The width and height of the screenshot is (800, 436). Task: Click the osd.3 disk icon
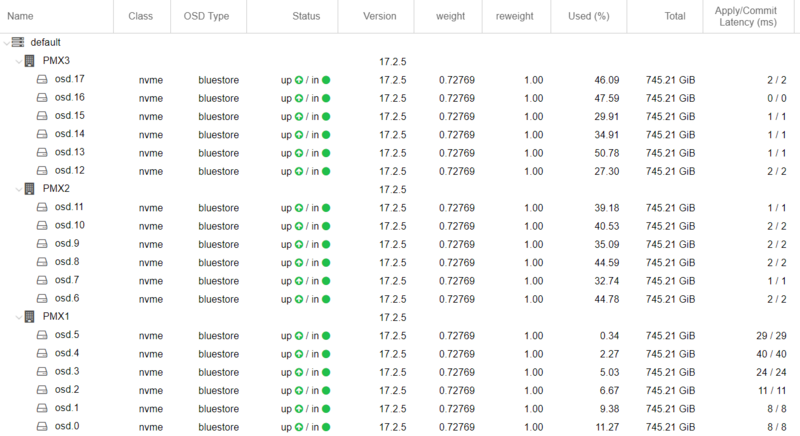42,372
